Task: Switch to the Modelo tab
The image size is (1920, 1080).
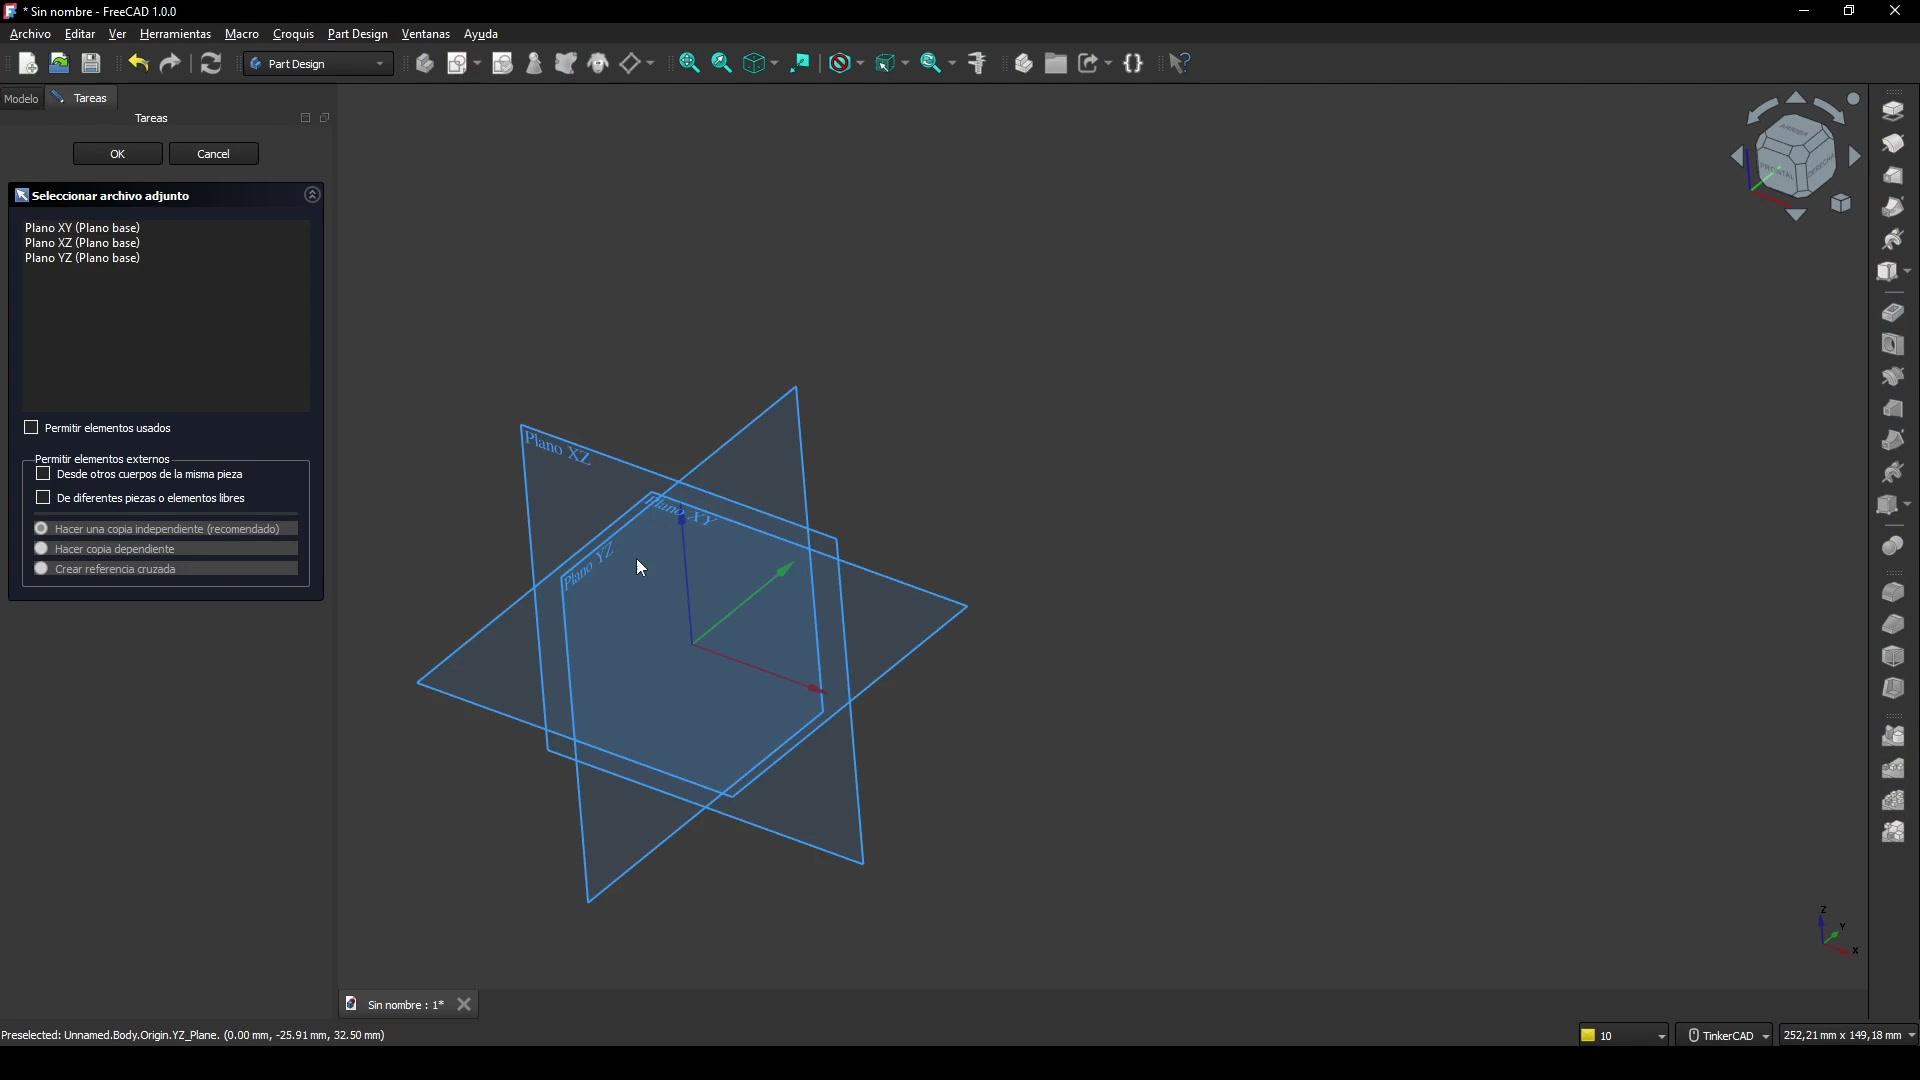Action: pyautogui.click(x=21, y=99)
